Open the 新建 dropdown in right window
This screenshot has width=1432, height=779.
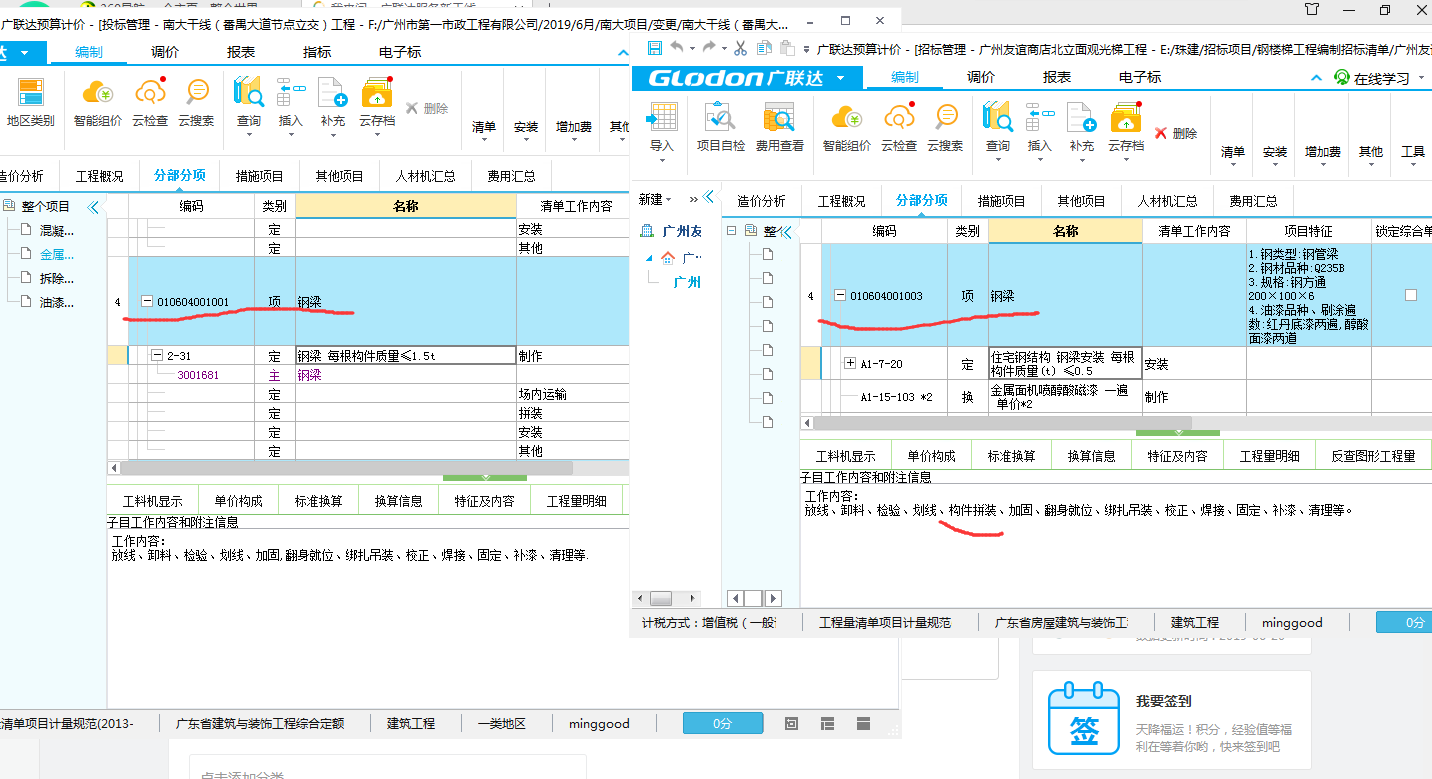[655, 200]
